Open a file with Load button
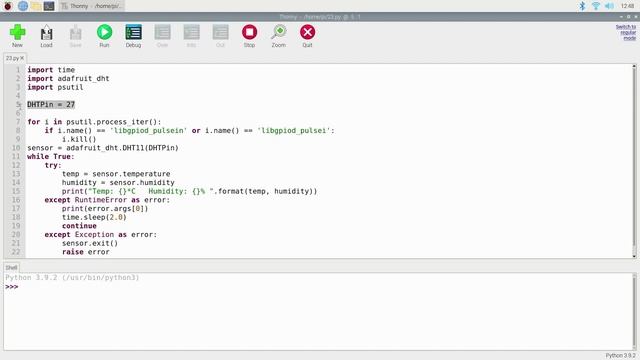Screen dimensions: 640x360 click(x=46, y=36)
